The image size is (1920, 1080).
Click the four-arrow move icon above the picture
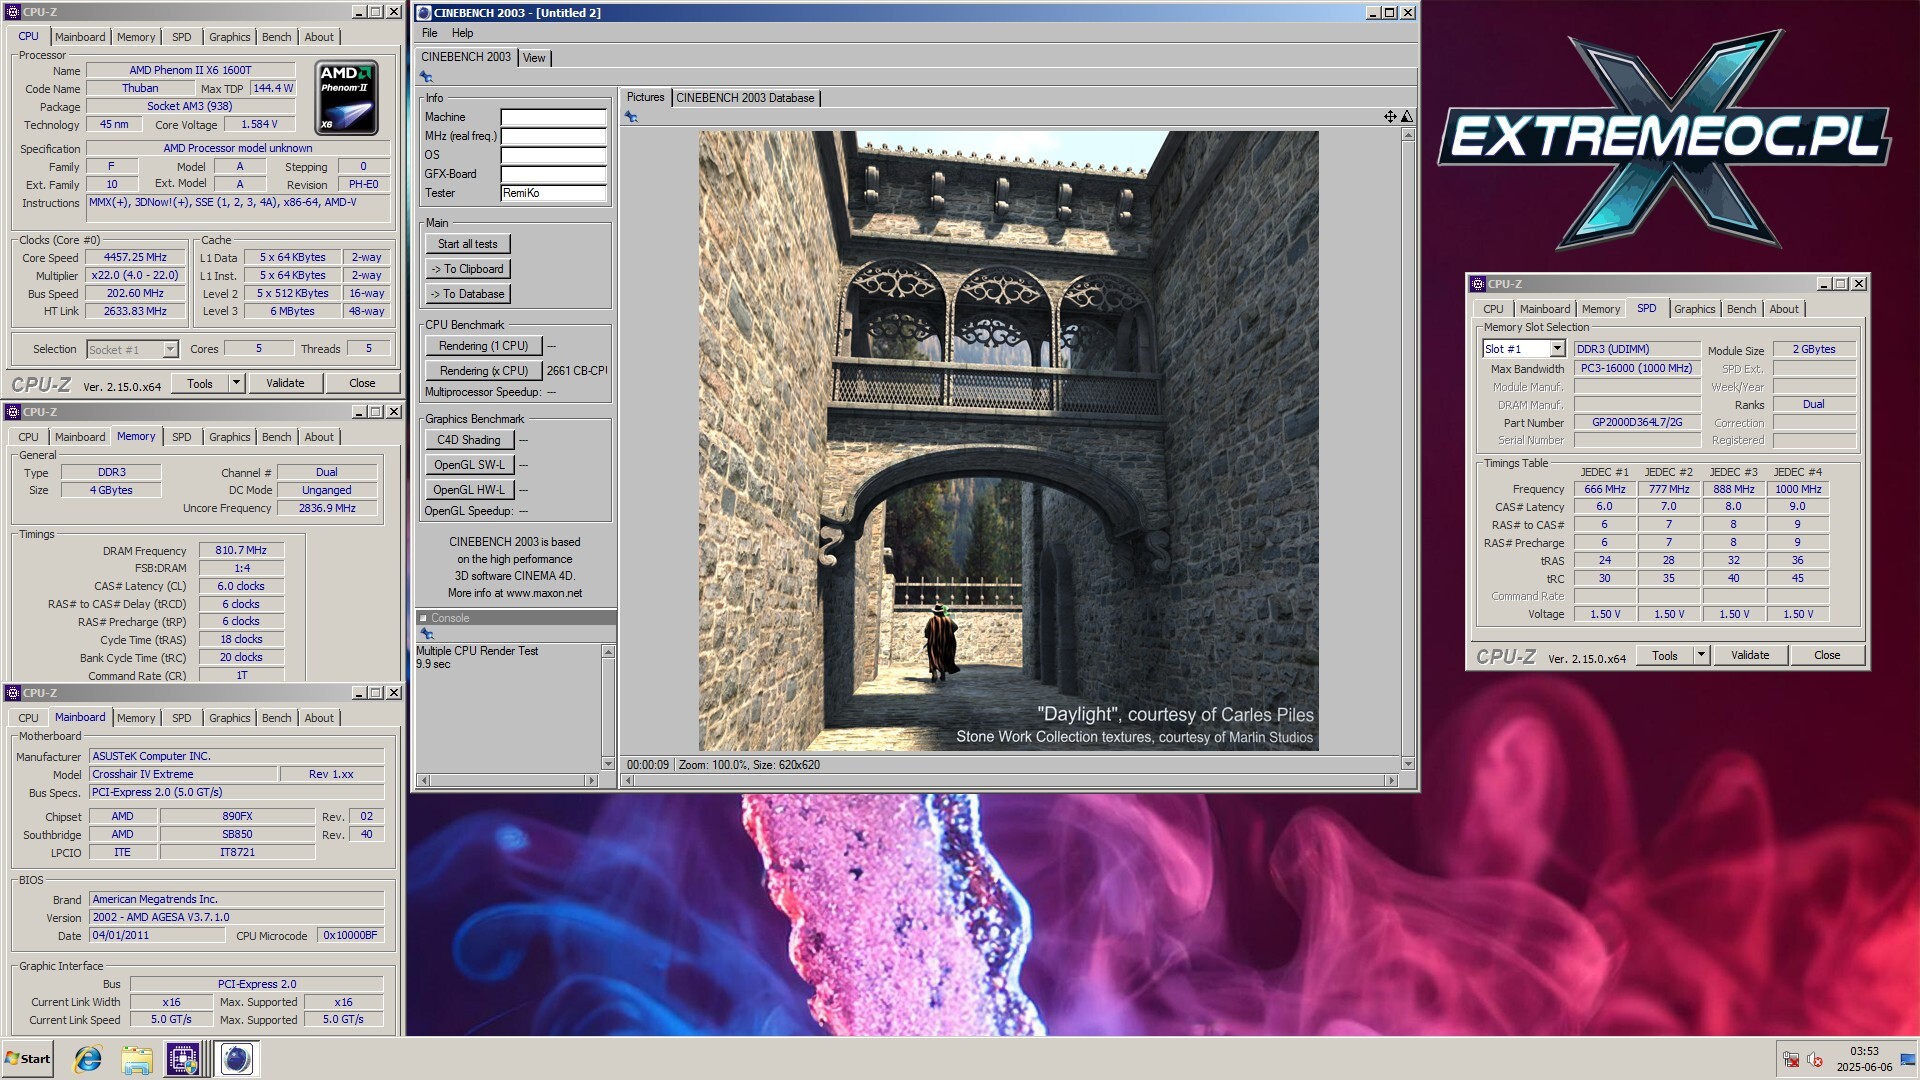(1390, 117)
